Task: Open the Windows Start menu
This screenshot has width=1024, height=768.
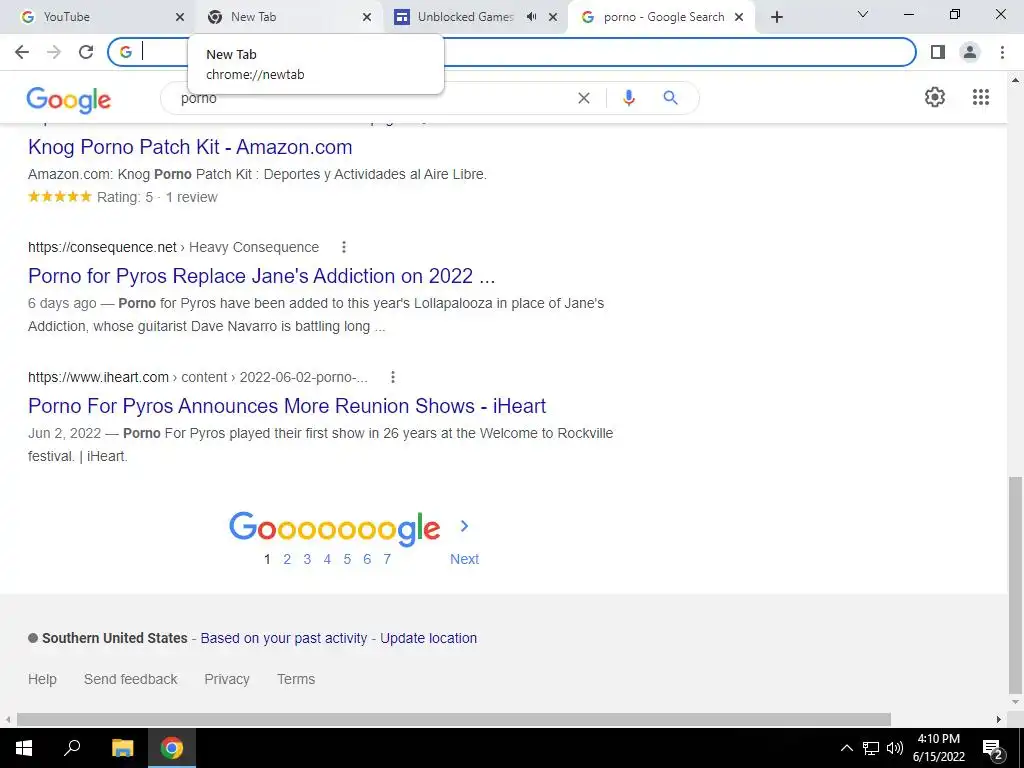Action: tap(24, 748)
